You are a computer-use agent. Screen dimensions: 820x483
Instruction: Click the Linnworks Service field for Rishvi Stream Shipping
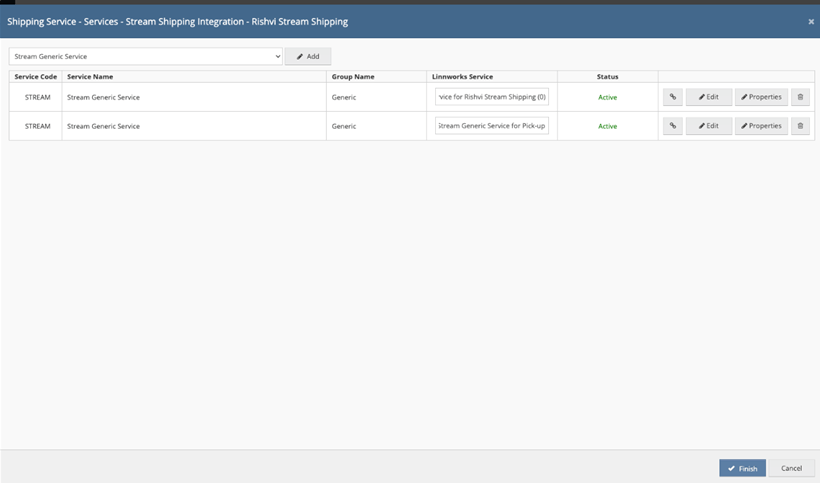[492, 97]
